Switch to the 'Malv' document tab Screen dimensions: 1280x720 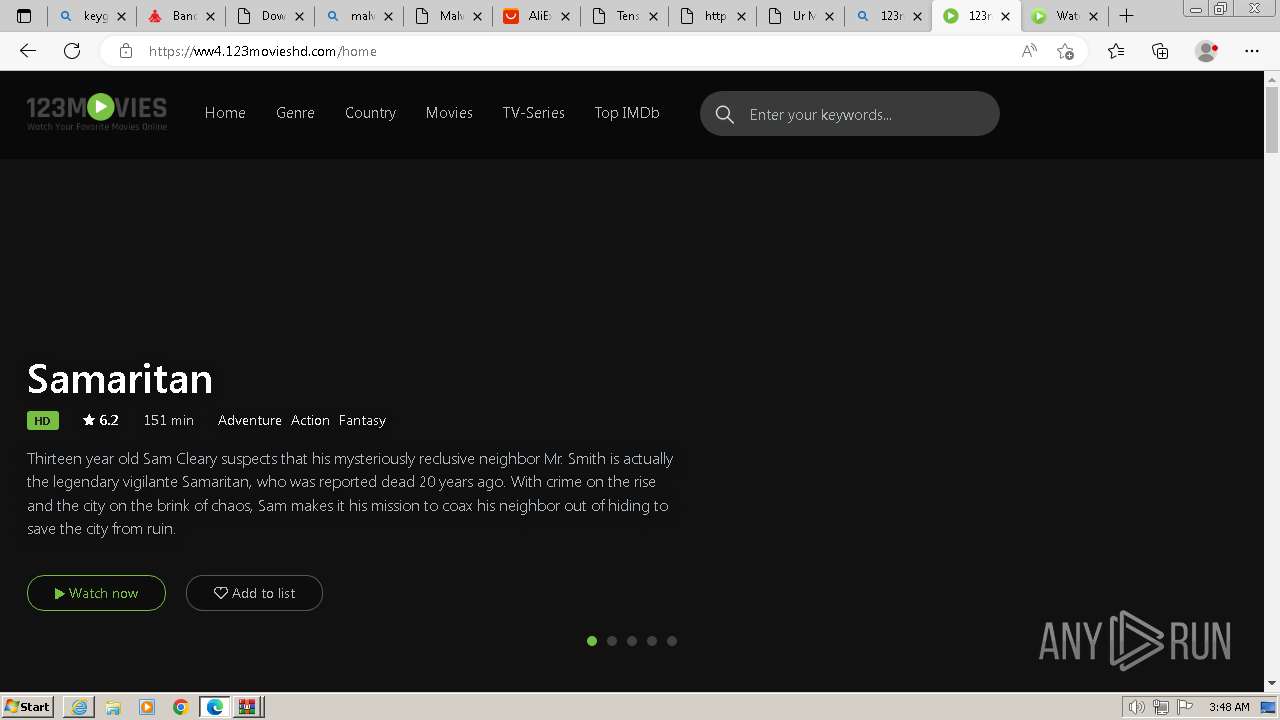pyautogui.click(x=439, y=16)
